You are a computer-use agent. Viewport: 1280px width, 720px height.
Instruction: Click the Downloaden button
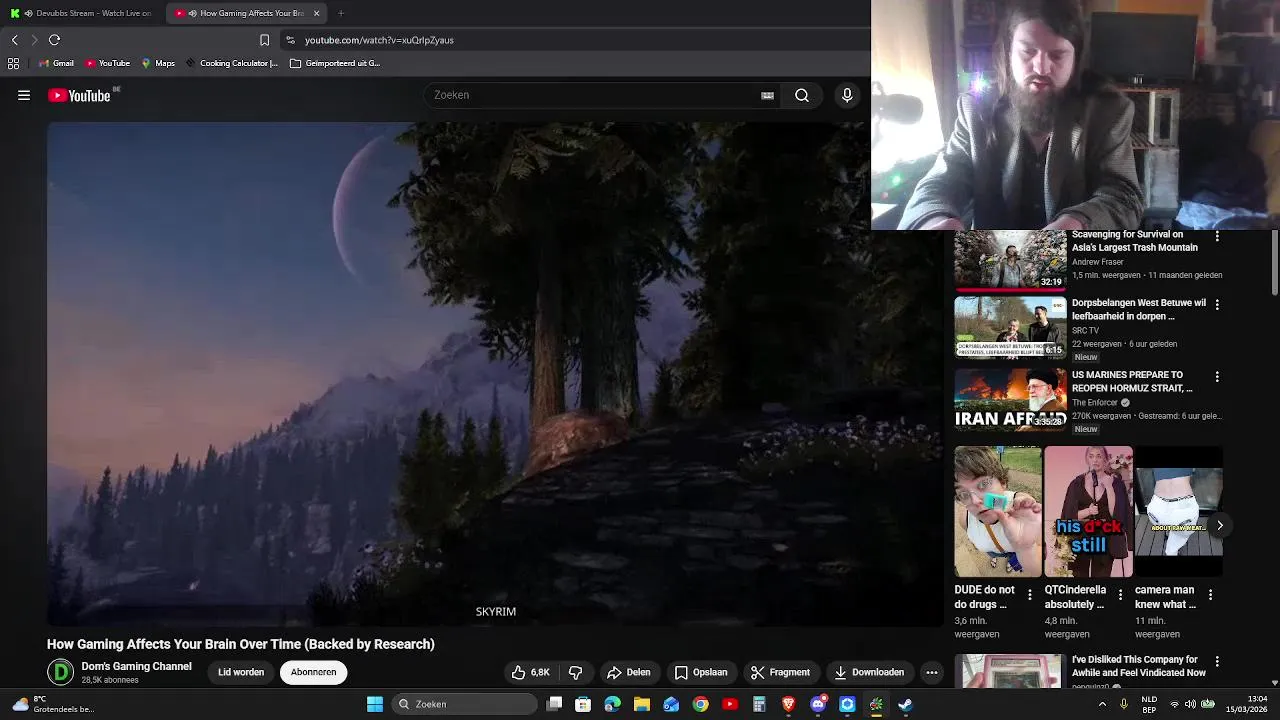click(x=869, y=672)
